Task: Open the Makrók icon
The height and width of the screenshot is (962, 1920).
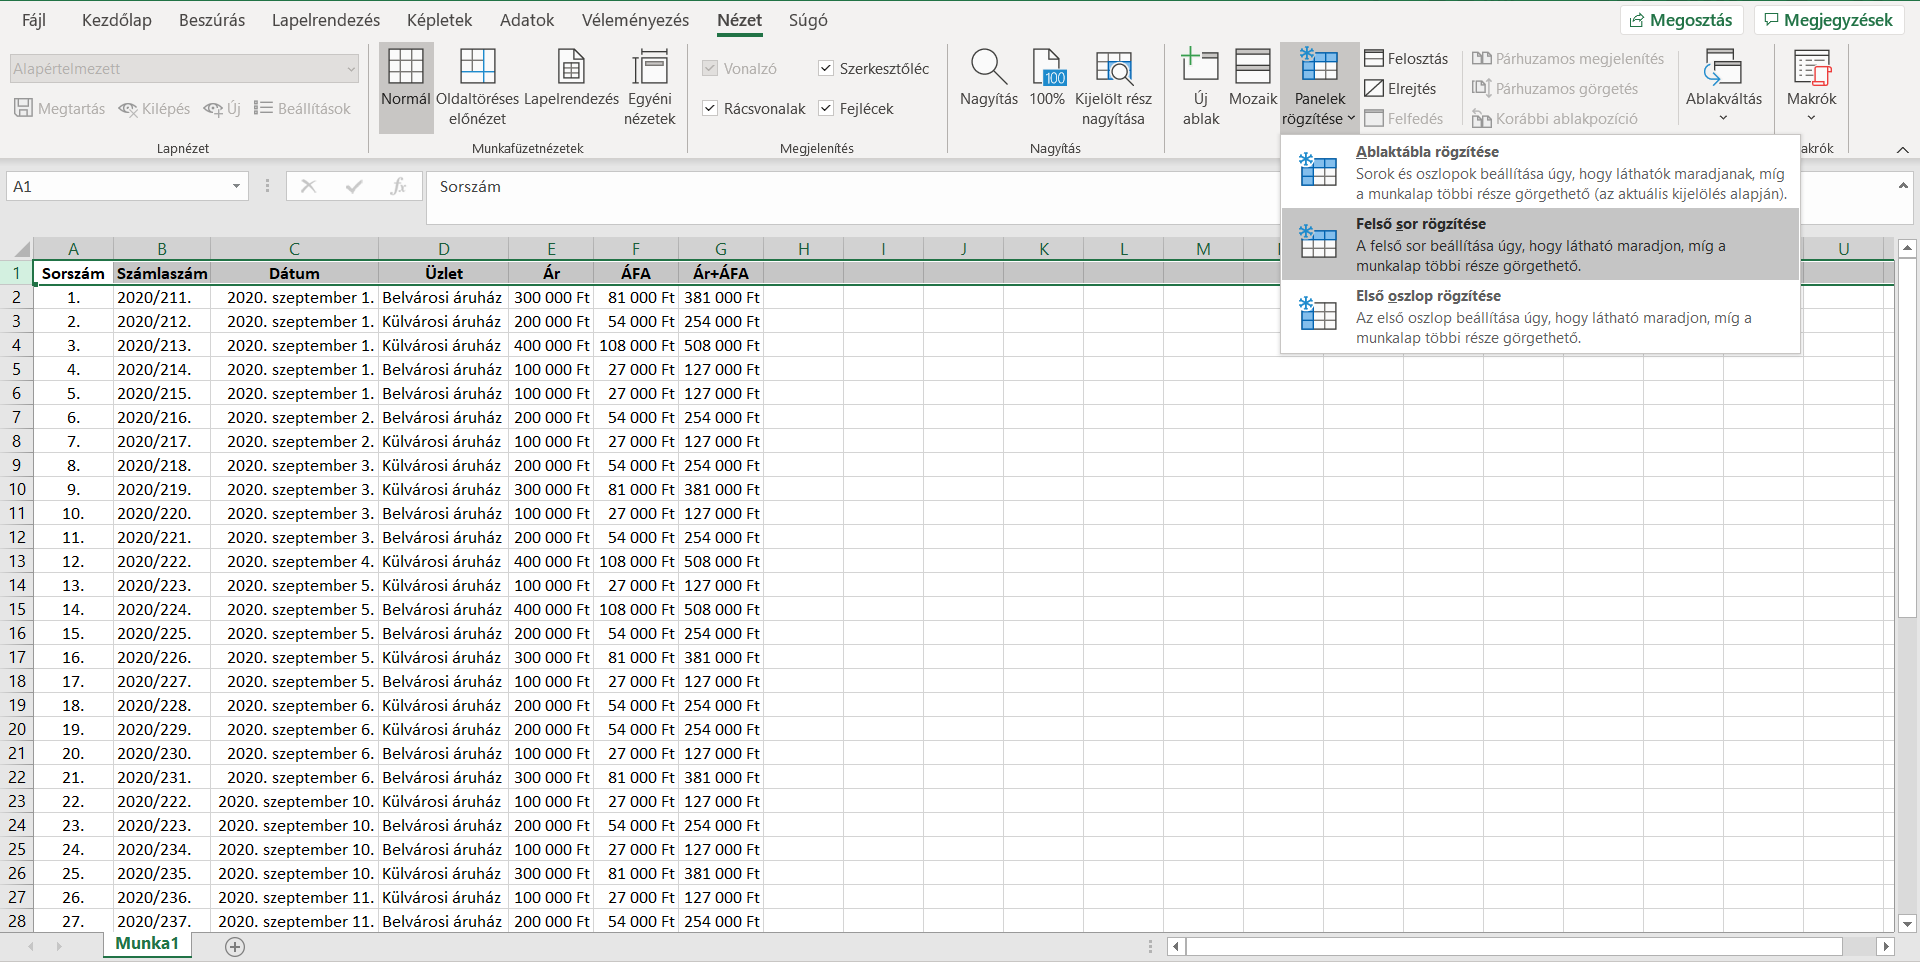Action: coord(1812,66)
